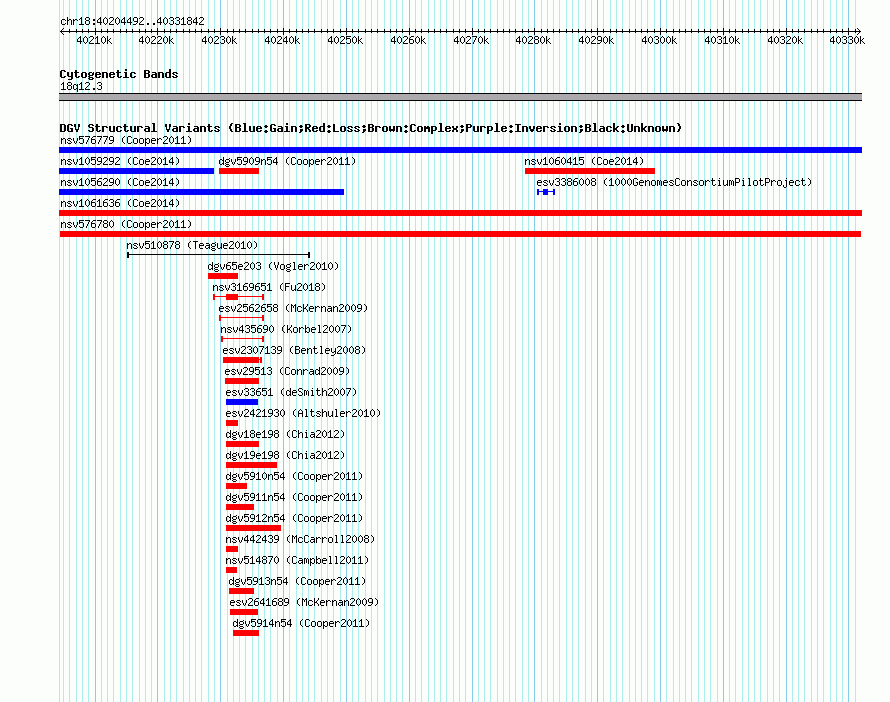Open the nsv435690 (Korbel2007) variant label

pos(286,329)
